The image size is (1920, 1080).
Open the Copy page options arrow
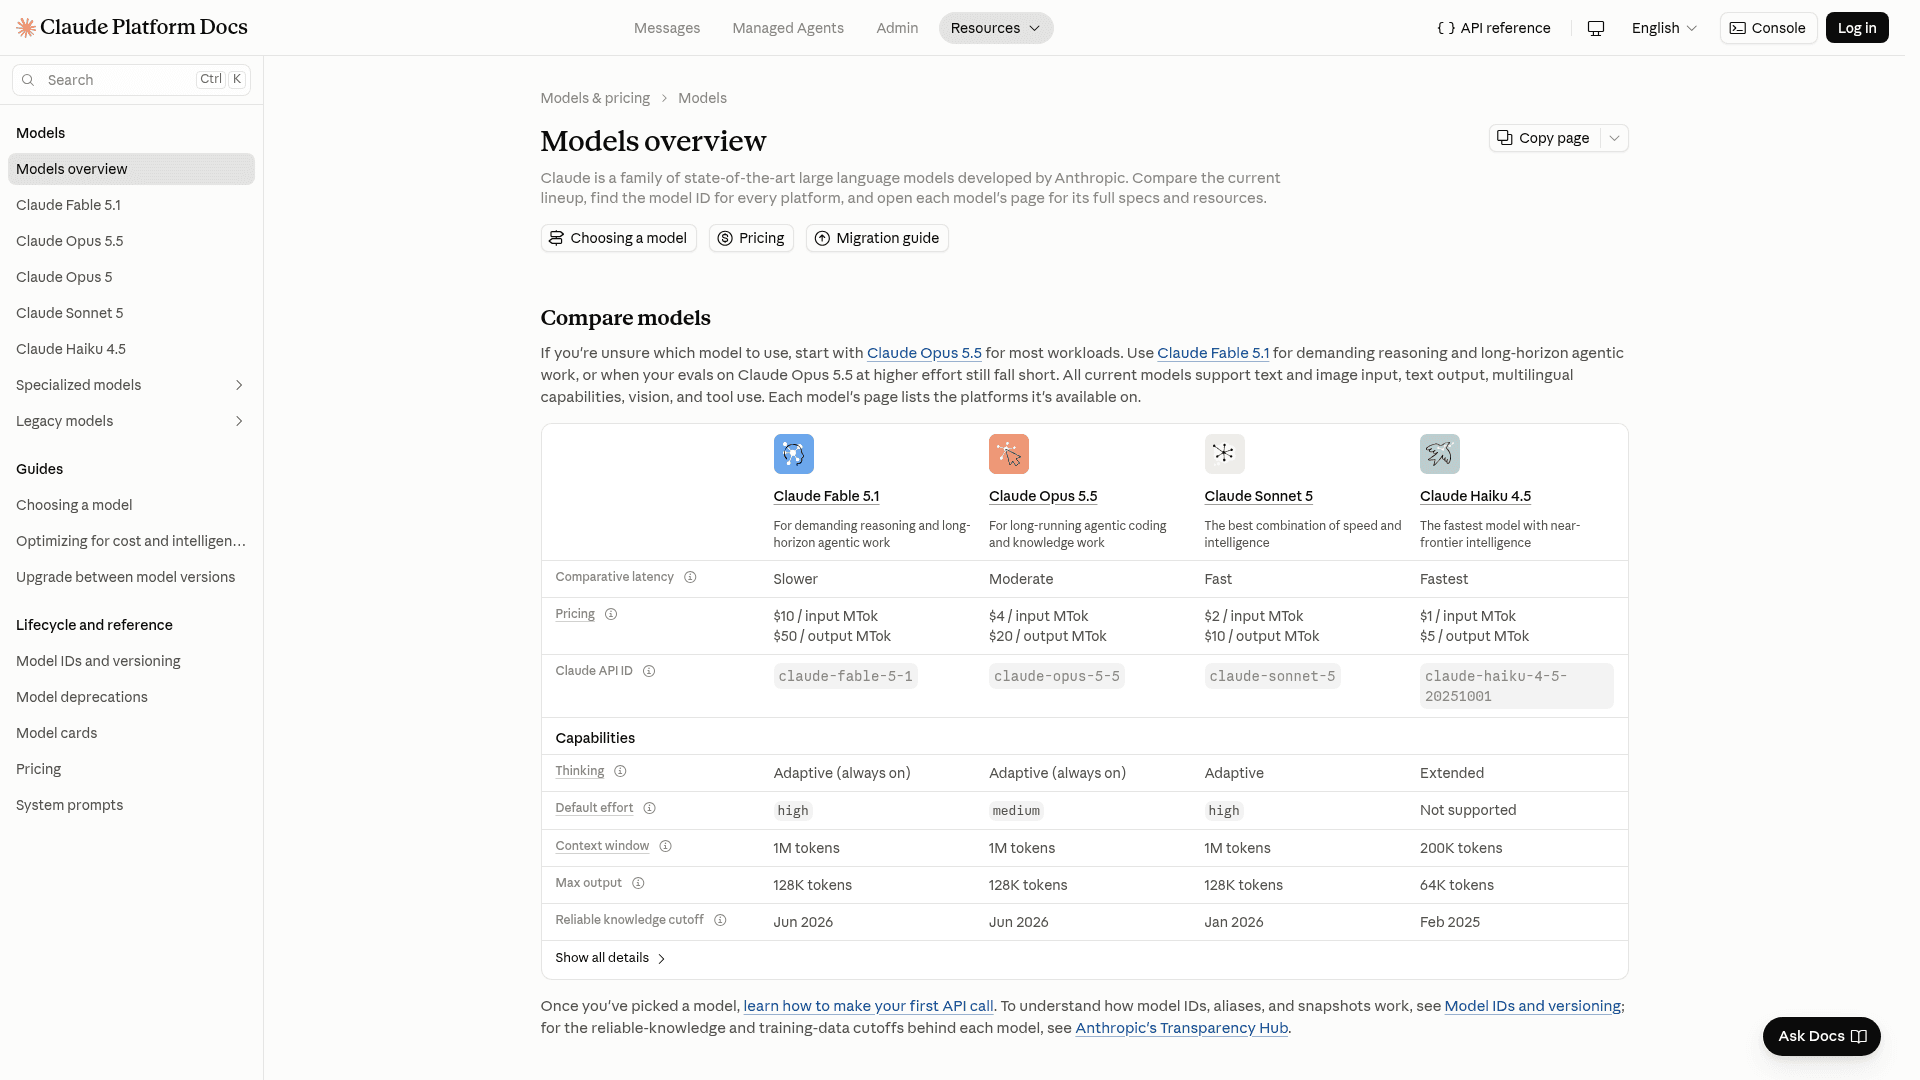point(1614,138)
